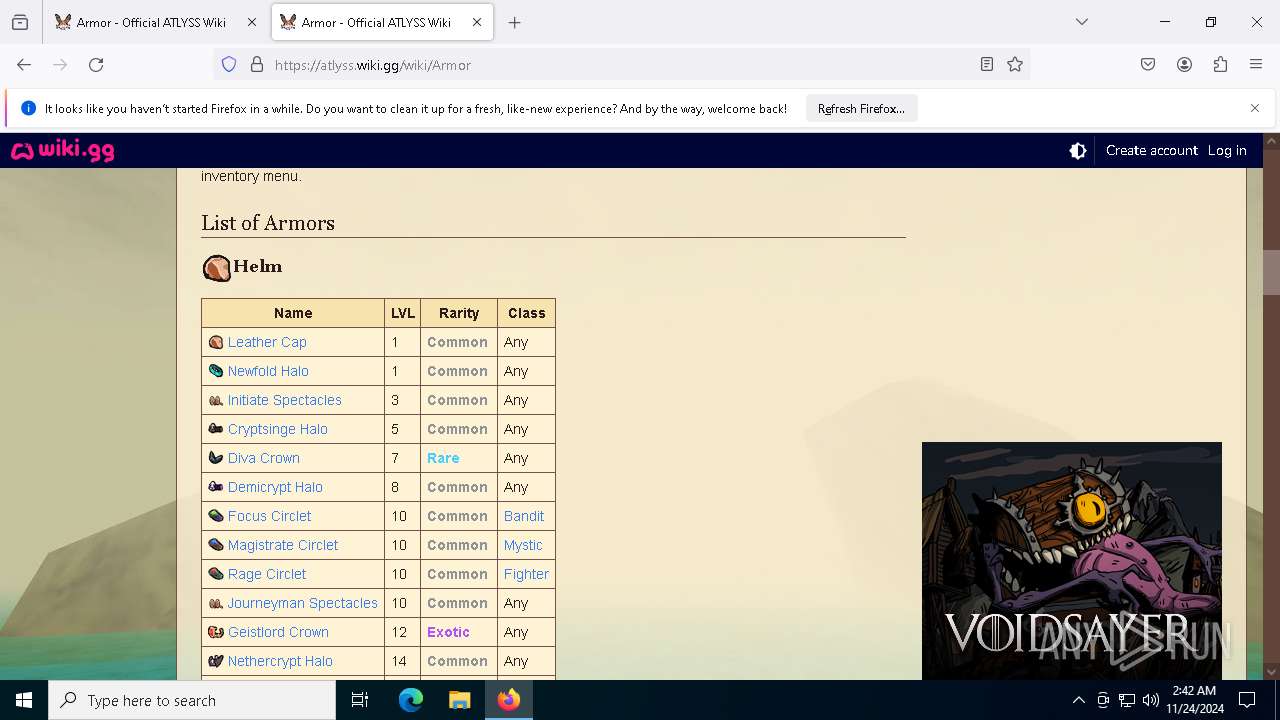Open Task View on taskbar
The width and height of the screenshot is (1280, 720).
[360, 700]
